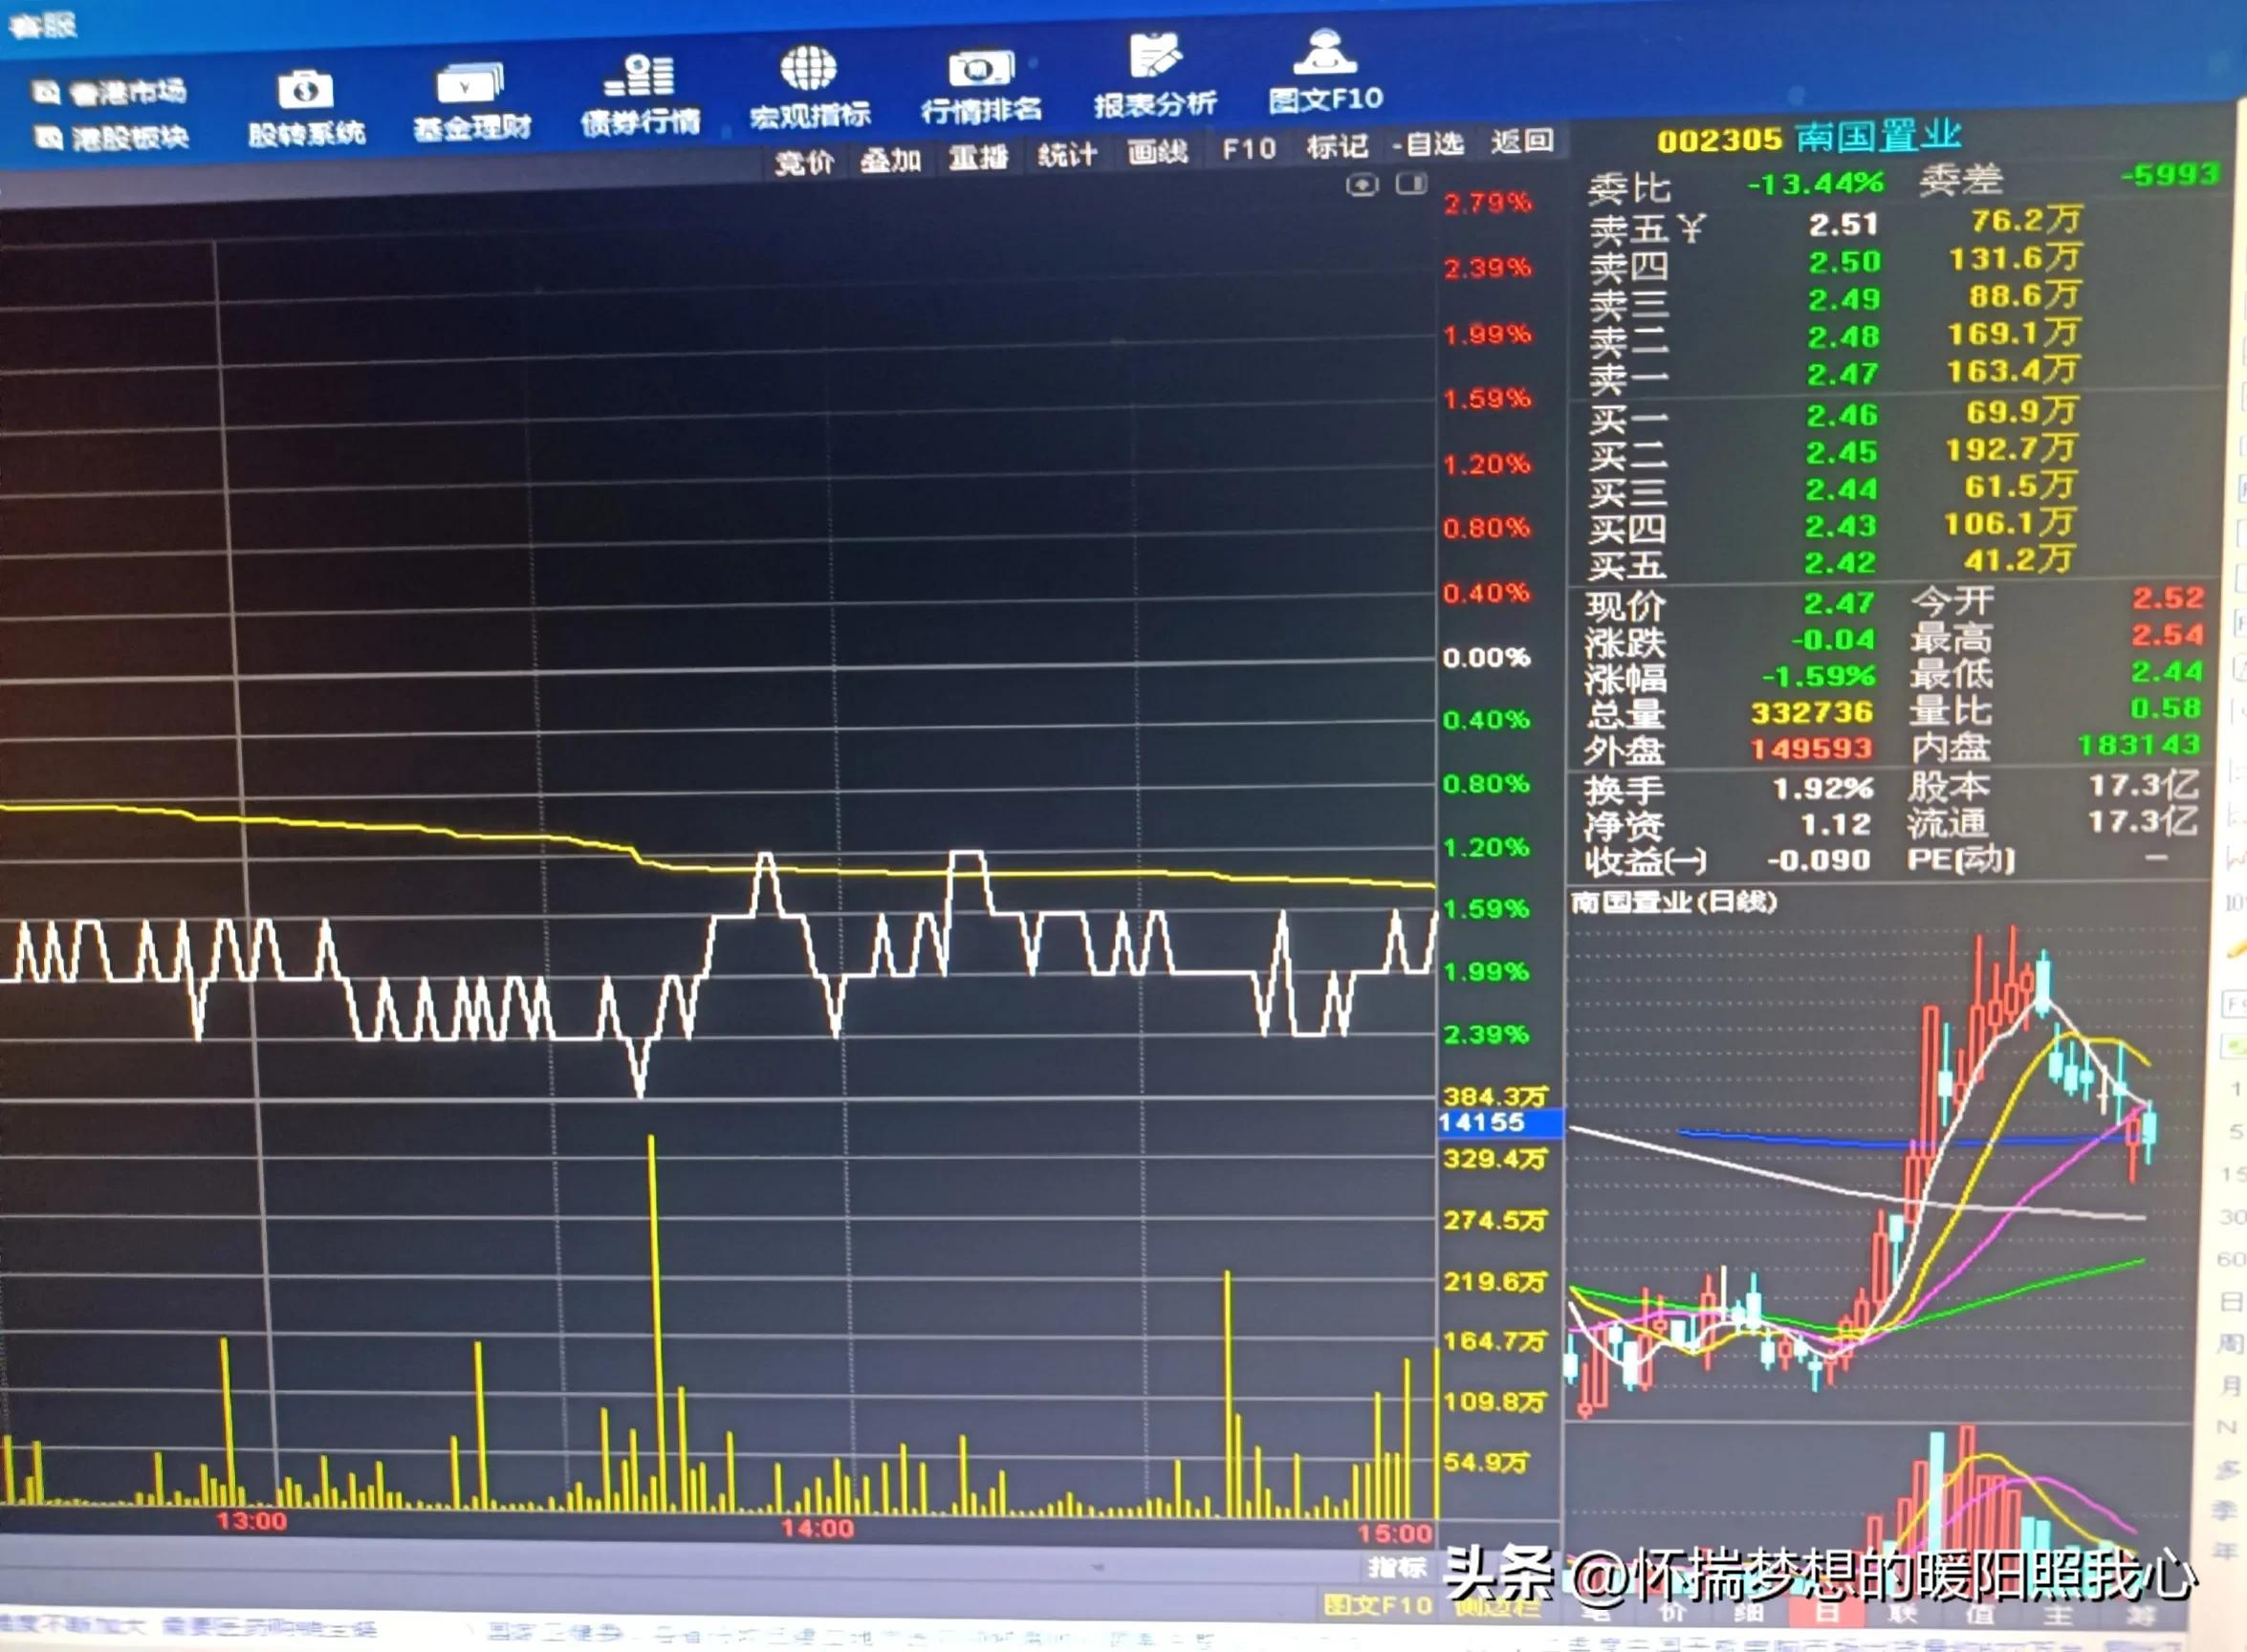Click the 指标 indicator label below chart
This screenshot has width=2247, height=1652.
coord(1397,1567)
